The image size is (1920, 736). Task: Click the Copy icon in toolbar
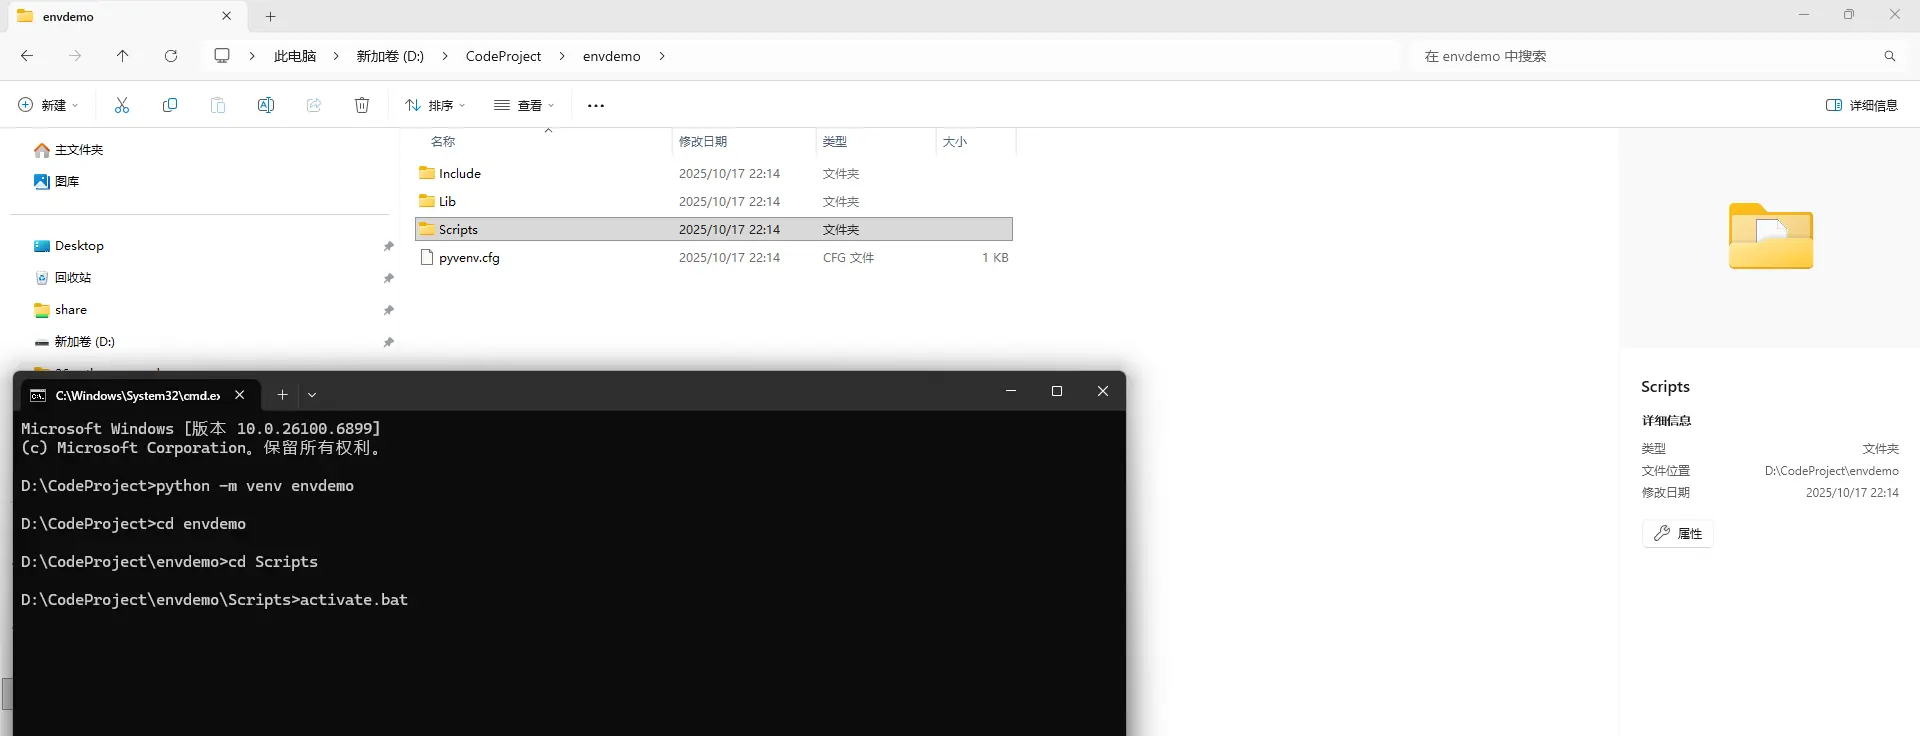170,105
